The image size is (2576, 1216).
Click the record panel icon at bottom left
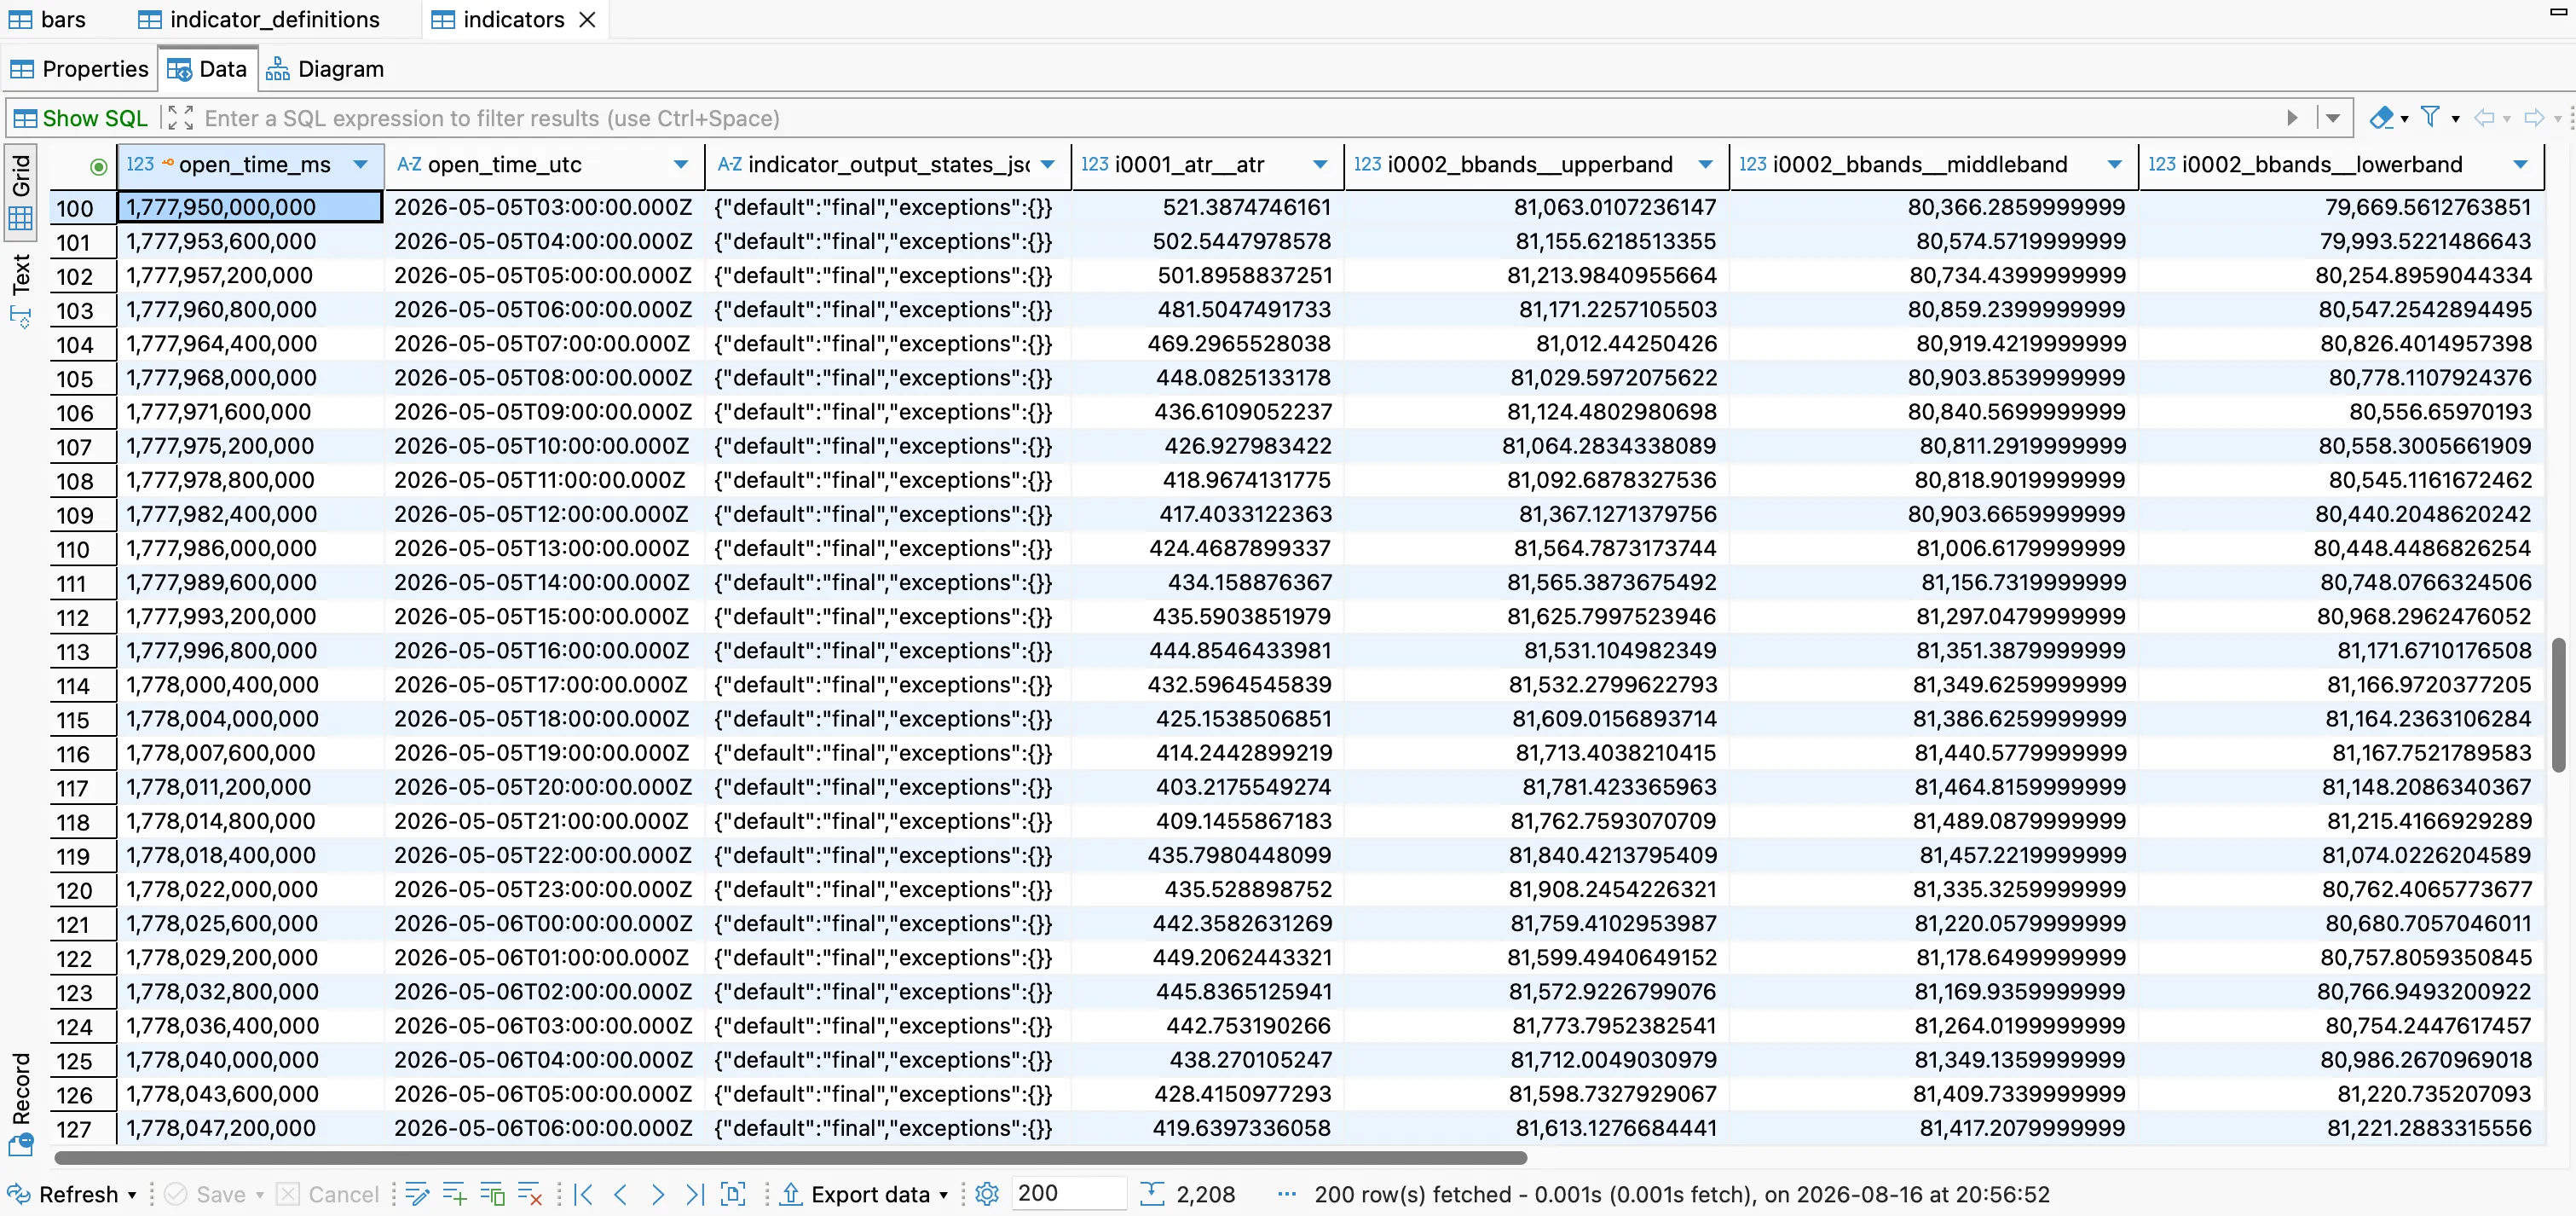pyautogui.click(x=21, y=1144)
